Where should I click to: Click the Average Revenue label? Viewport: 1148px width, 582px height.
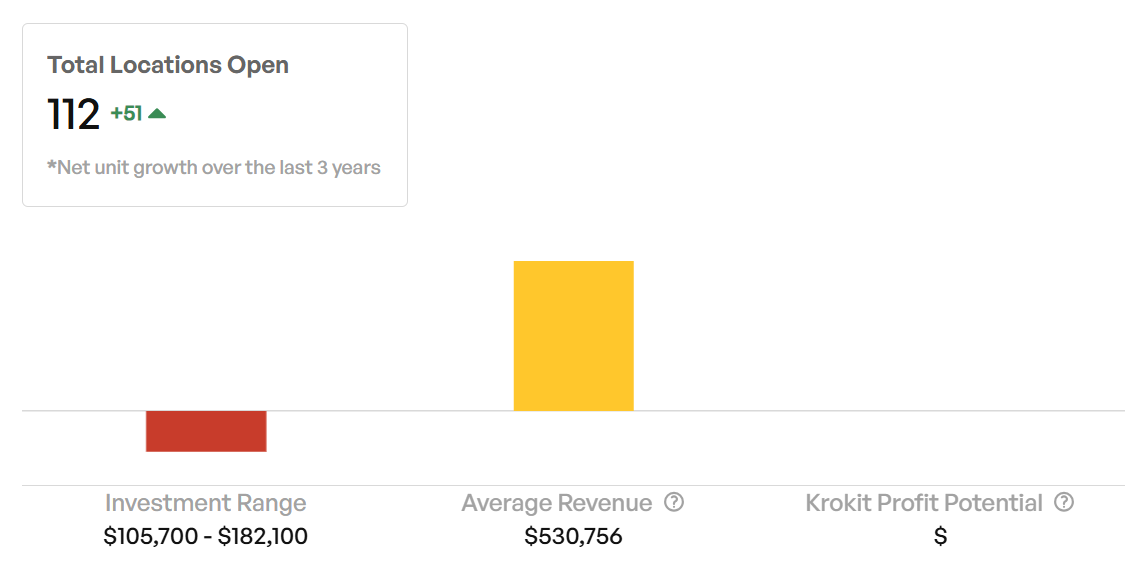tap(556, 503)
